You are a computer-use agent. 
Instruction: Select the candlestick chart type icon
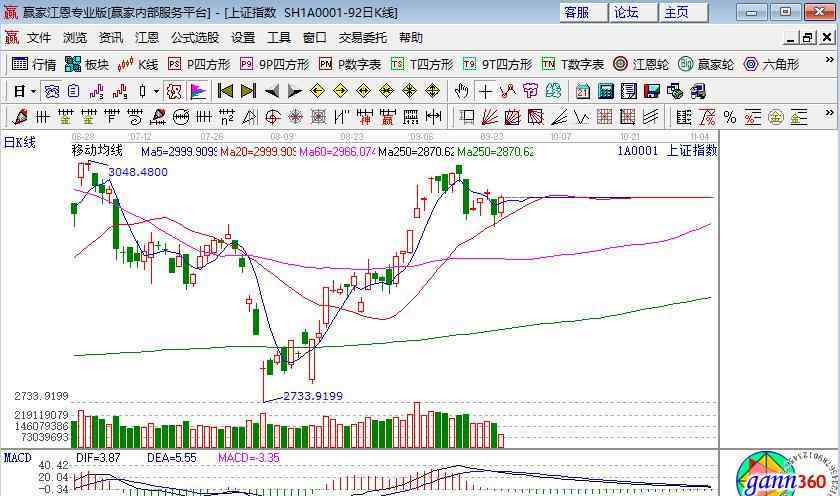142,92
